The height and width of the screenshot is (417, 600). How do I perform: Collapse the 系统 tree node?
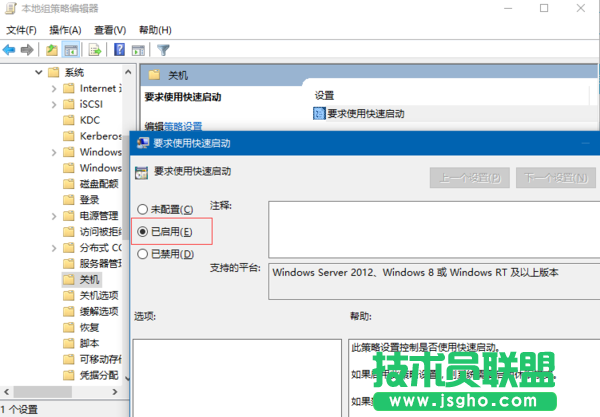click(38, 73)
